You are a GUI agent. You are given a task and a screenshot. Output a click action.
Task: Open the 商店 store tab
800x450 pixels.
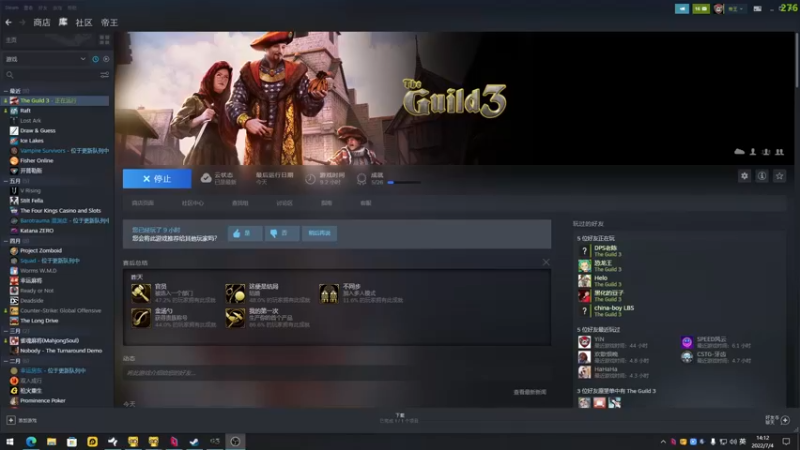point(42,22)
